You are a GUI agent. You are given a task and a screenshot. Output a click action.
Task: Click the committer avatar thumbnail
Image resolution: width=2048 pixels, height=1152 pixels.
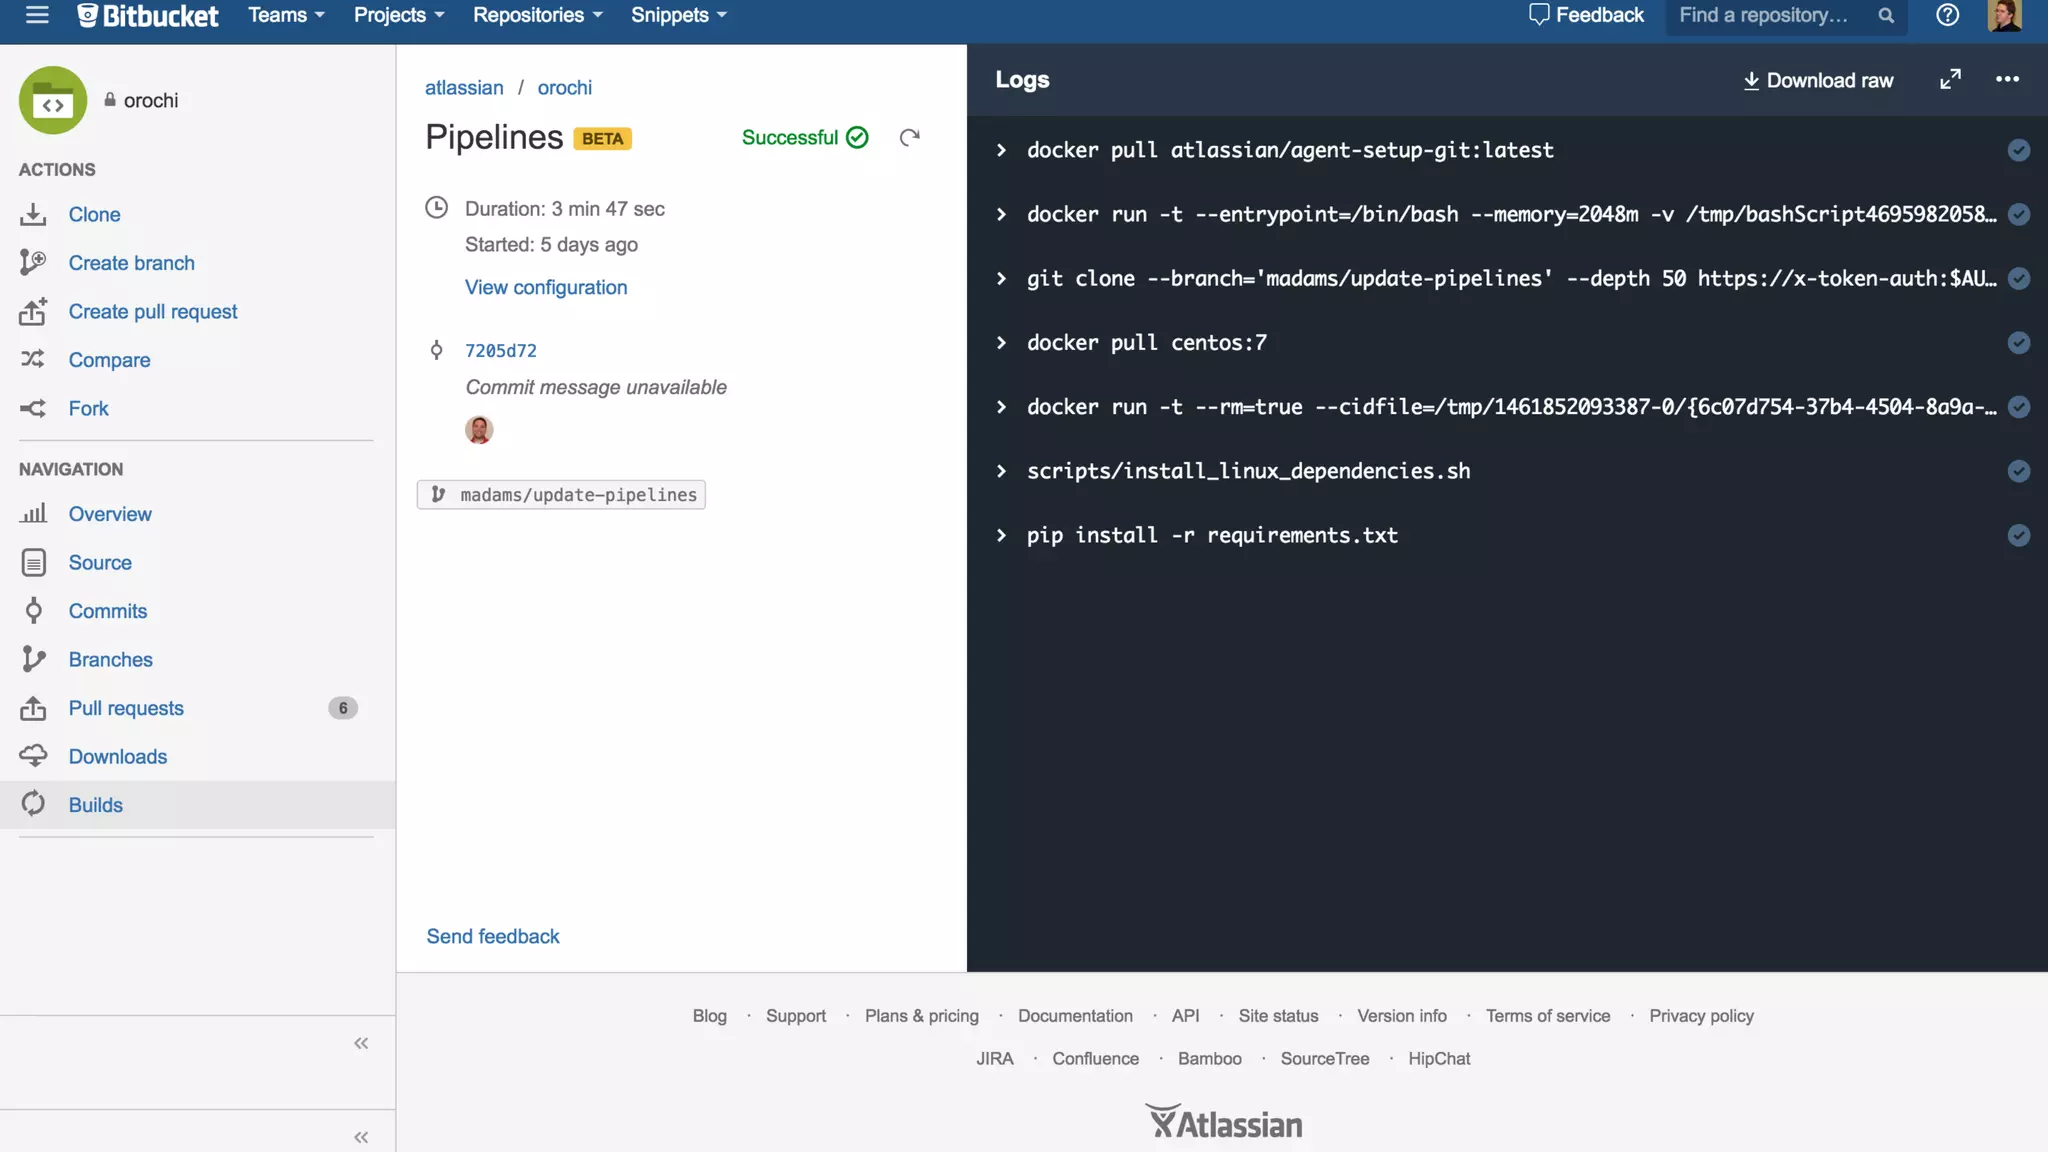(x=479, y=430)
